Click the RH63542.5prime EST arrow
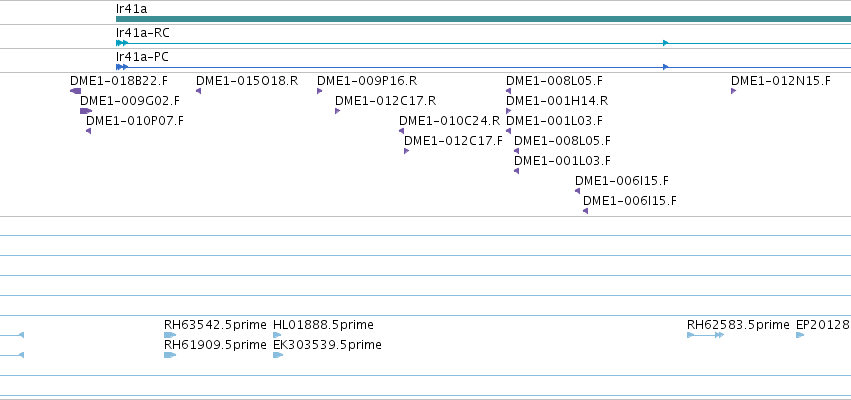The image size is (851, 400). pyautogui.click(x=170, y=335)
